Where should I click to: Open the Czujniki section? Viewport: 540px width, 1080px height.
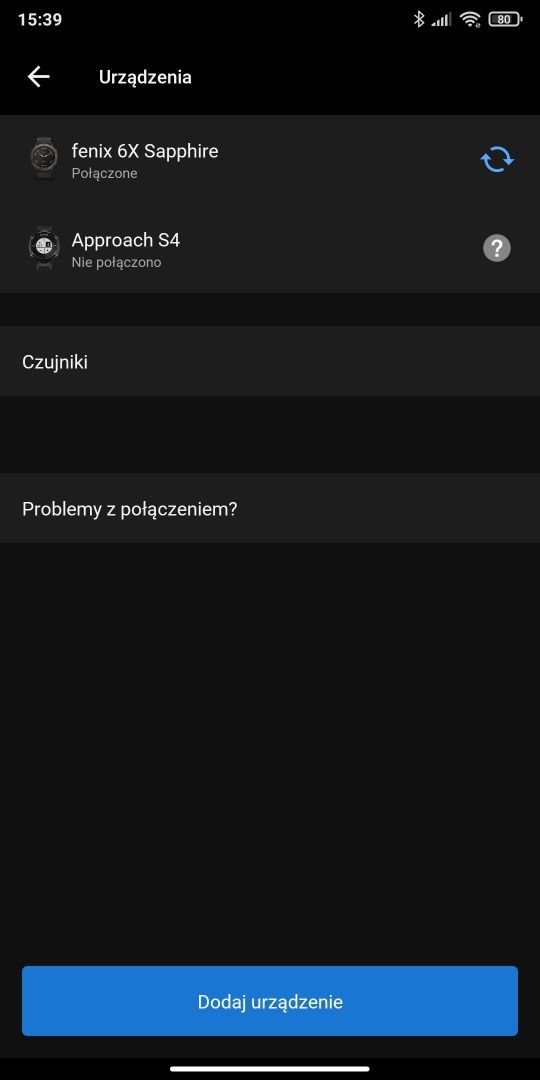[270, 362]
